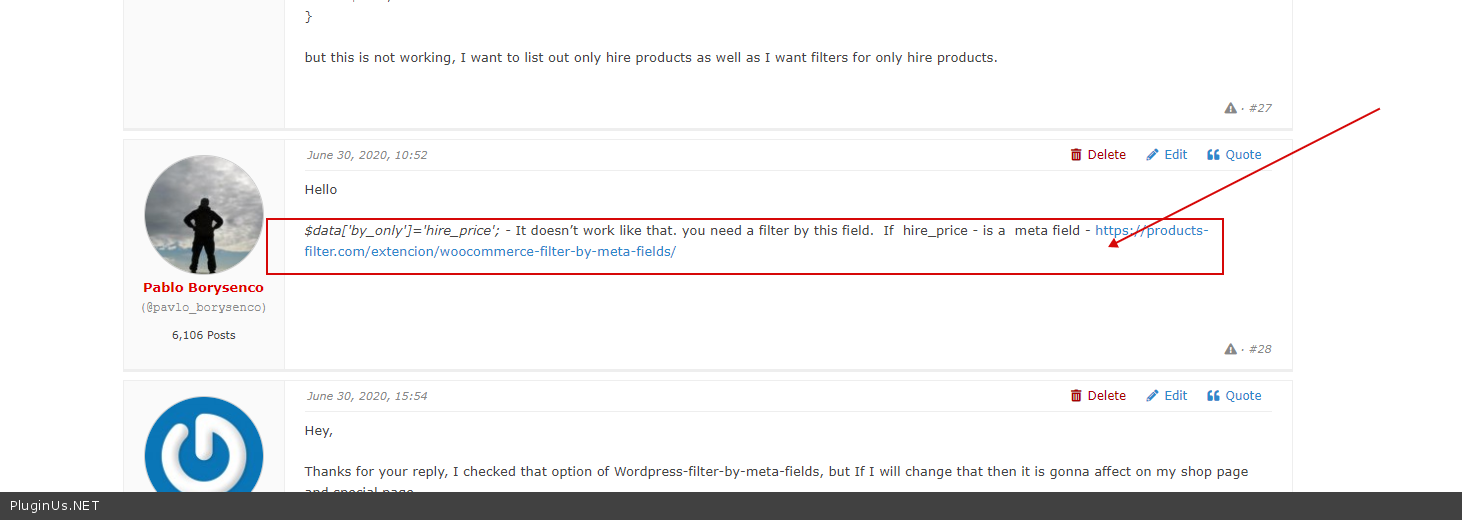This screenshot has width=1462, height=520.
Task: Click the 6,106 Posts count
Action: point(203,335)
